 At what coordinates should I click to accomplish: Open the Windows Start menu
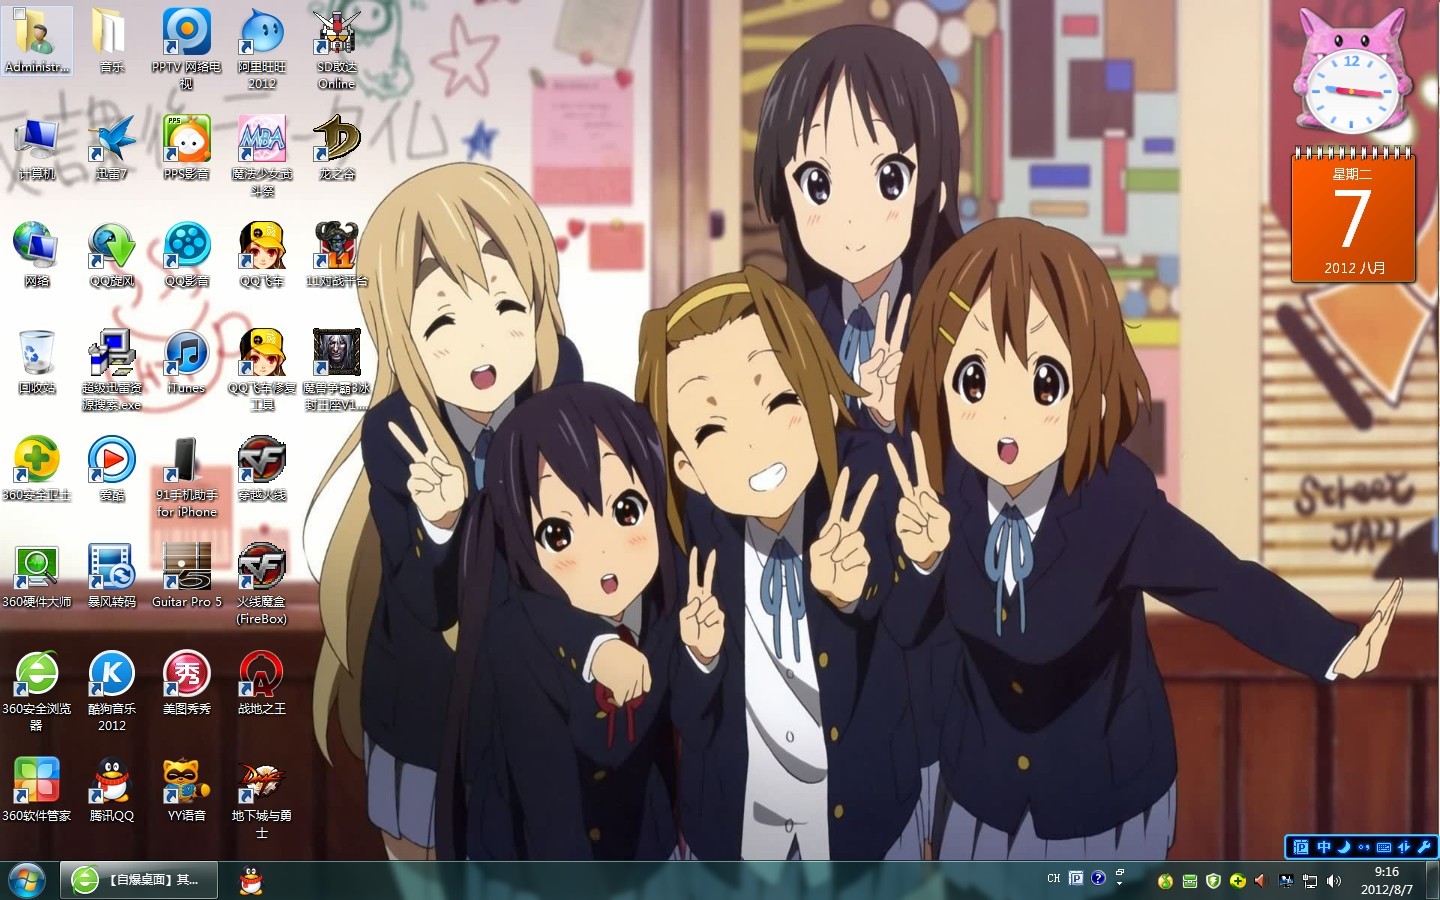(x=26, y=880)
